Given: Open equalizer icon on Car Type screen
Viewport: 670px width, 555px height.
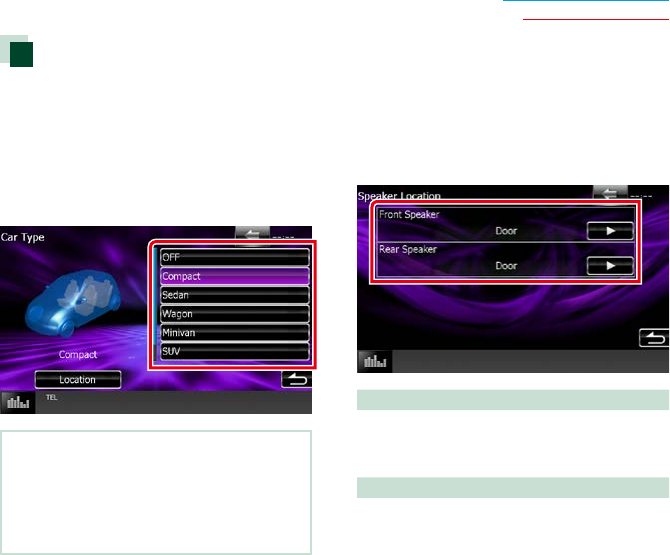Looking at the screenshot, I should coord(18,402).
